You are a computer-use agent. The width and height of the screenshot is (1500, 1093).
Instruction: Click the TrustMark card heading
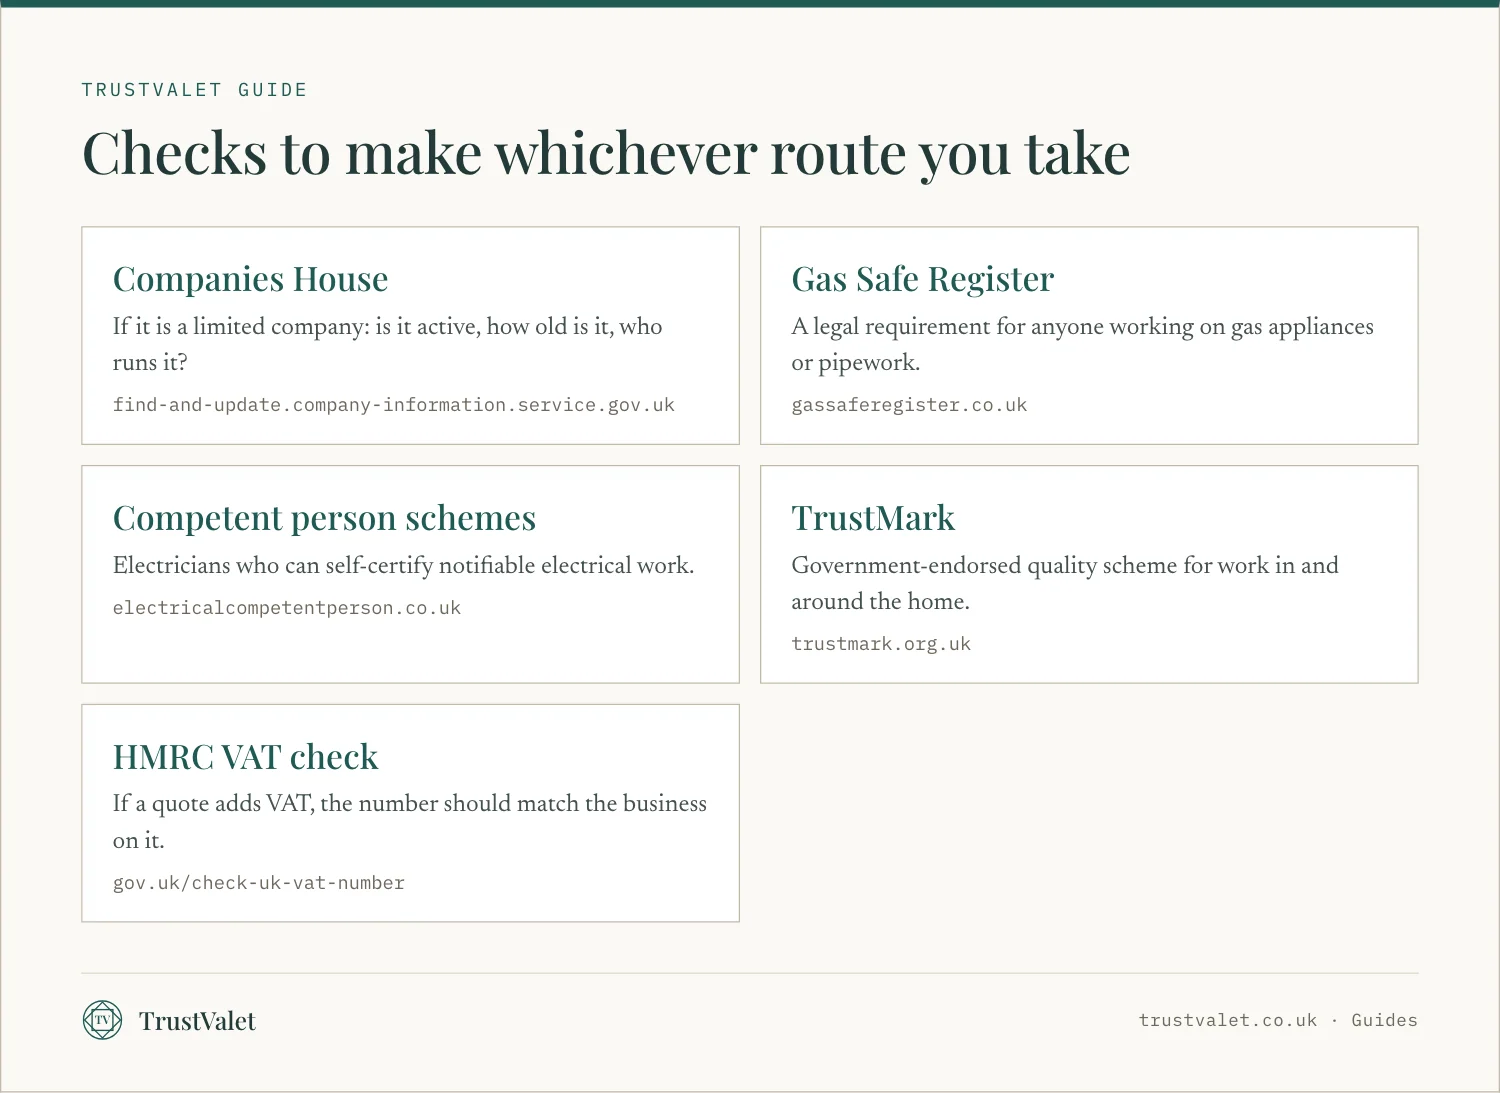tap(873, 518)
